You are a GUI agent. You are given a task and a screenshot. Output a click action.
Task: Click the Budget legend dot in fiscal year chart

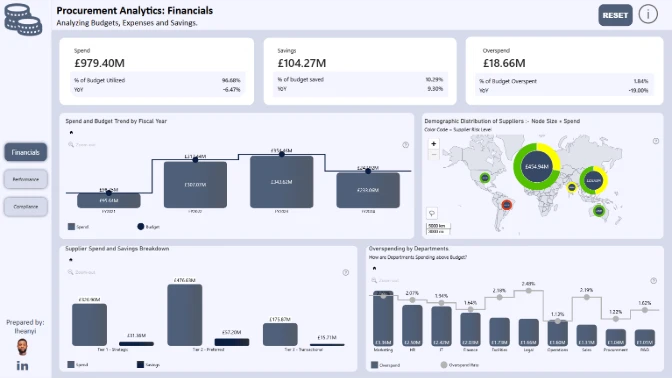click(141, 226)
